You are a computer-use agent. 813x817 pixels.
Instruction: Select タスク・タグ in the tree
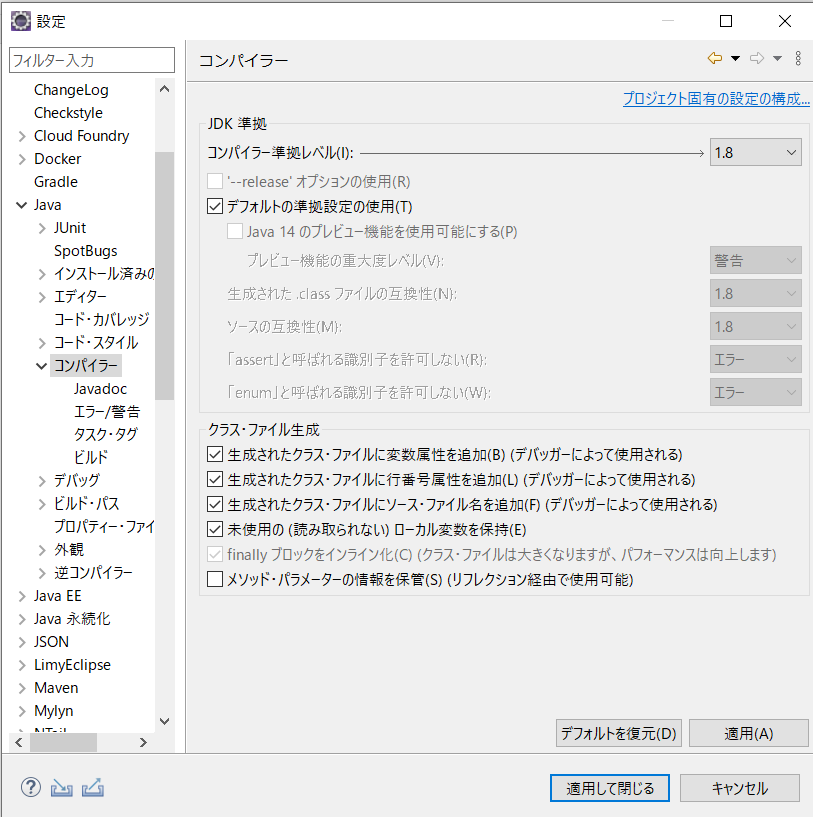click(x=105, y=435)
